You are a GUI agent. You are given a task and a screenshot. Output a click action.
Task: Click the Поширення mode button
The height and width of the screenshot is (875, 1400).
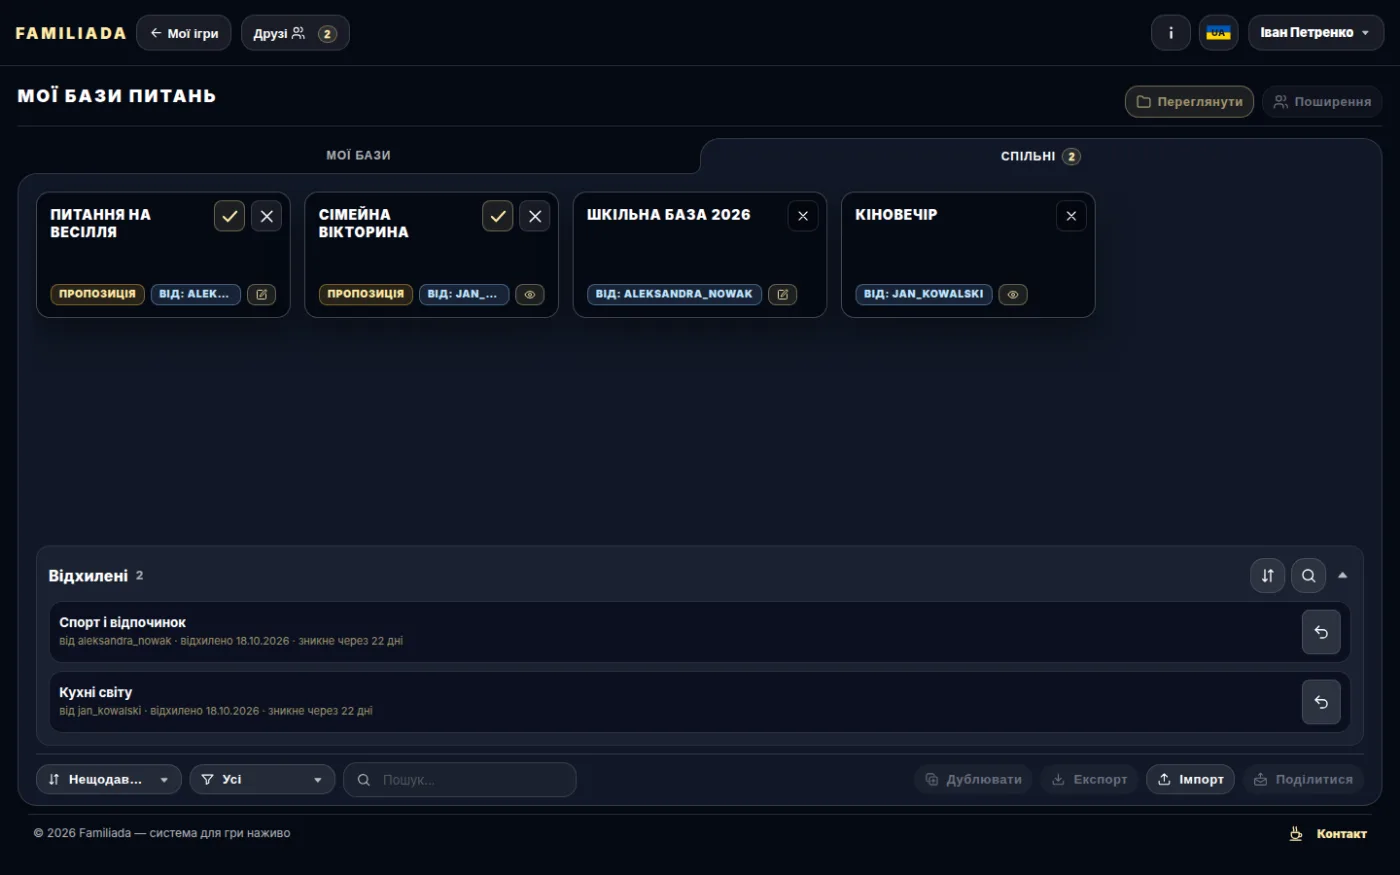coord(1322,101)
